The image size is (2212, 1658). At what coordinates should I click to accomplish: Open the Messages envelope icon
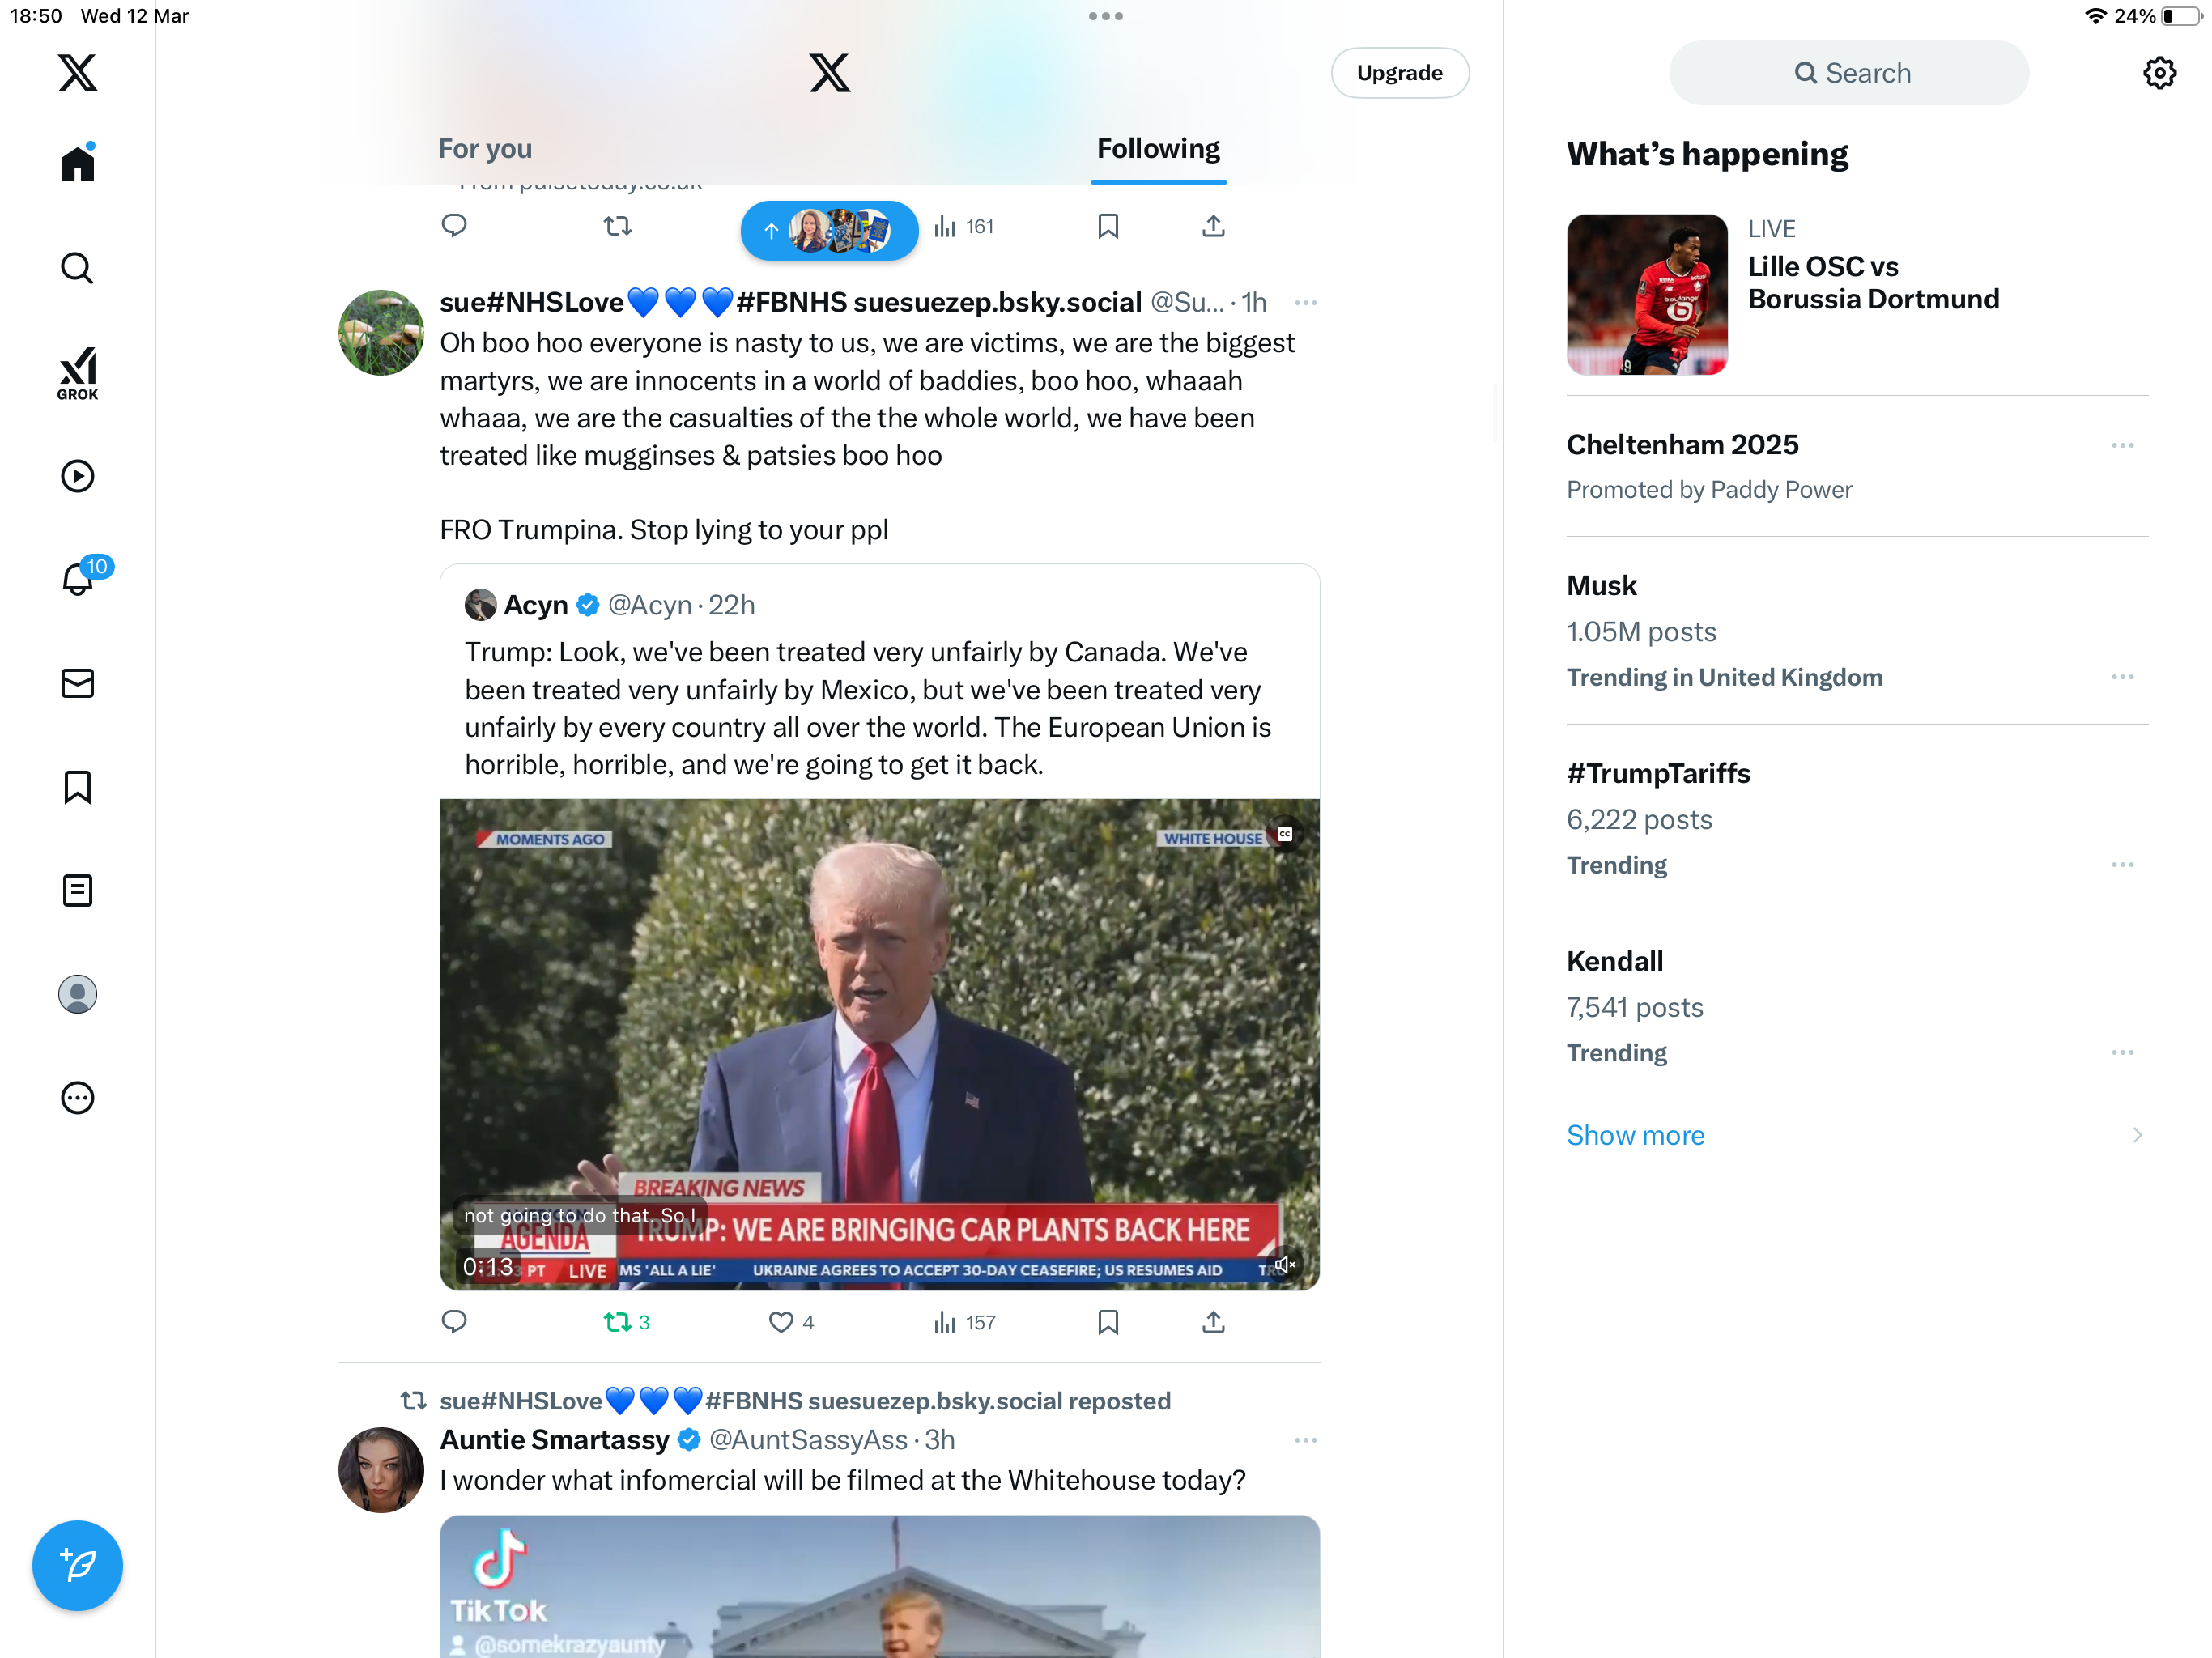pyautogui.click(x=77, y=683)
